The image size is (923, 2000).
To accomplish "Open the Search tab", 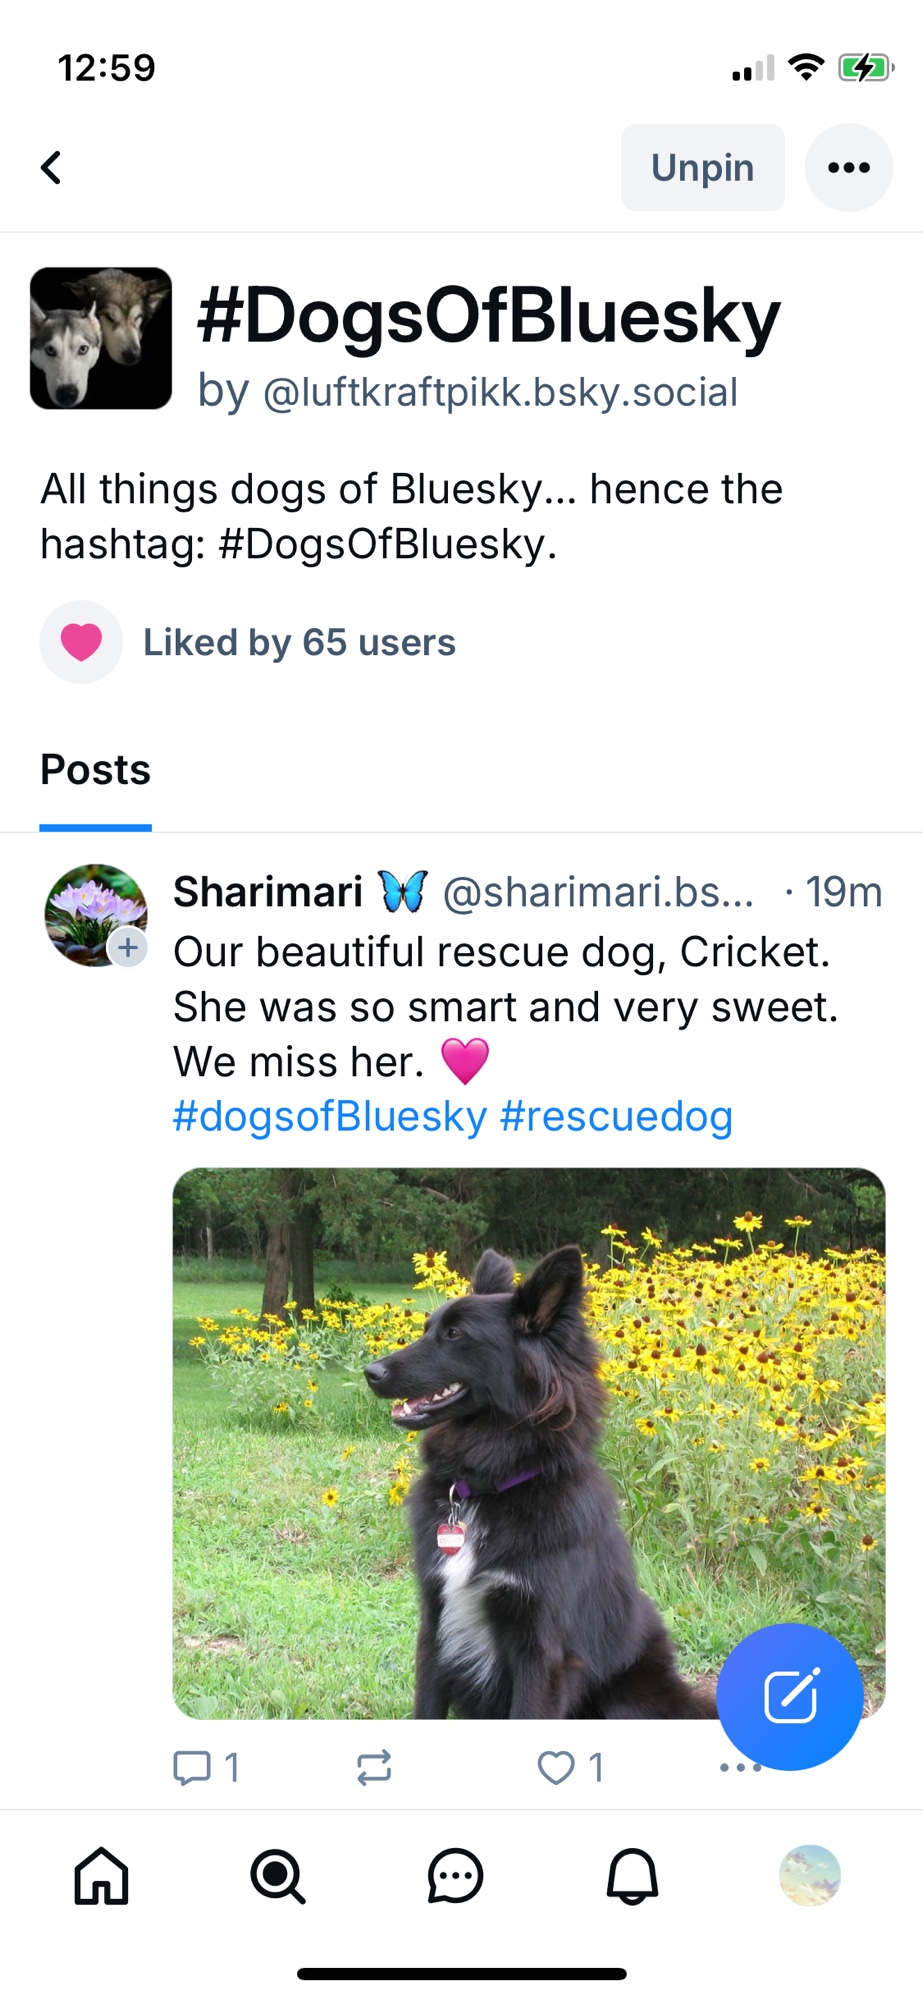I will point(278,1876).
